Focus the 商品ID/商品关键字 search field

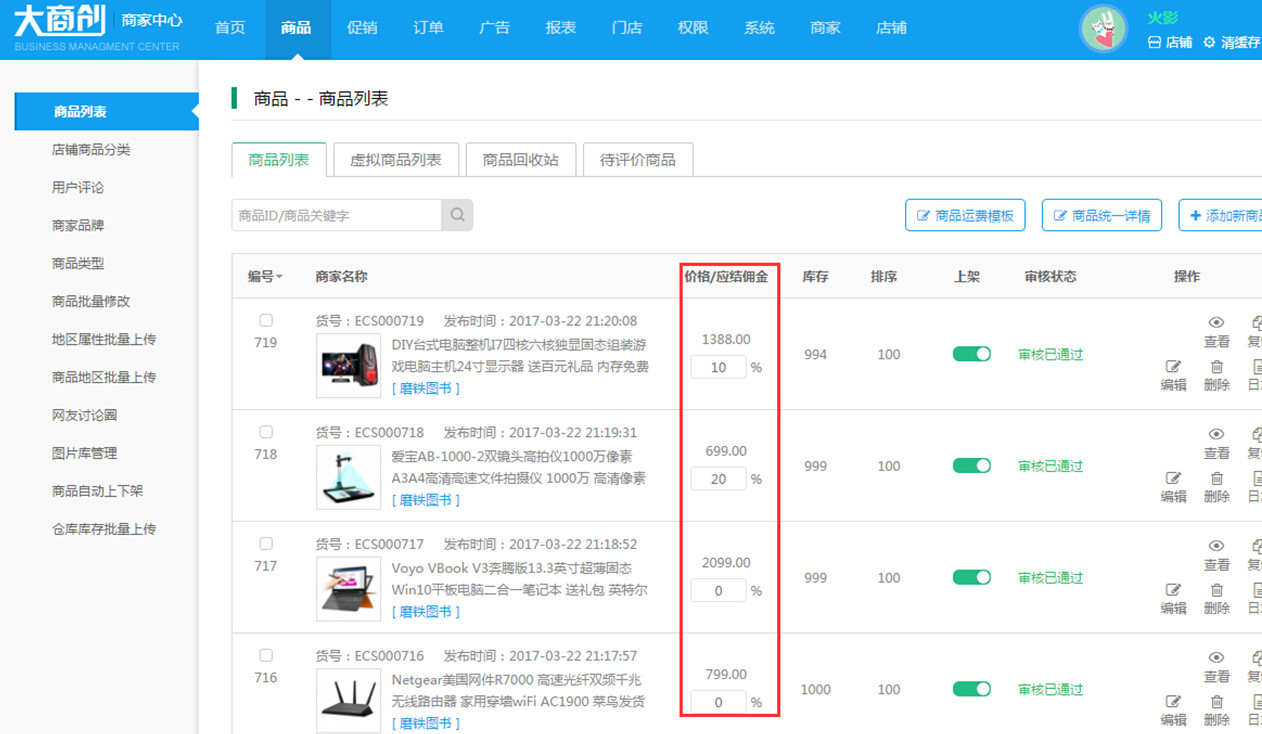click(337, 215)
